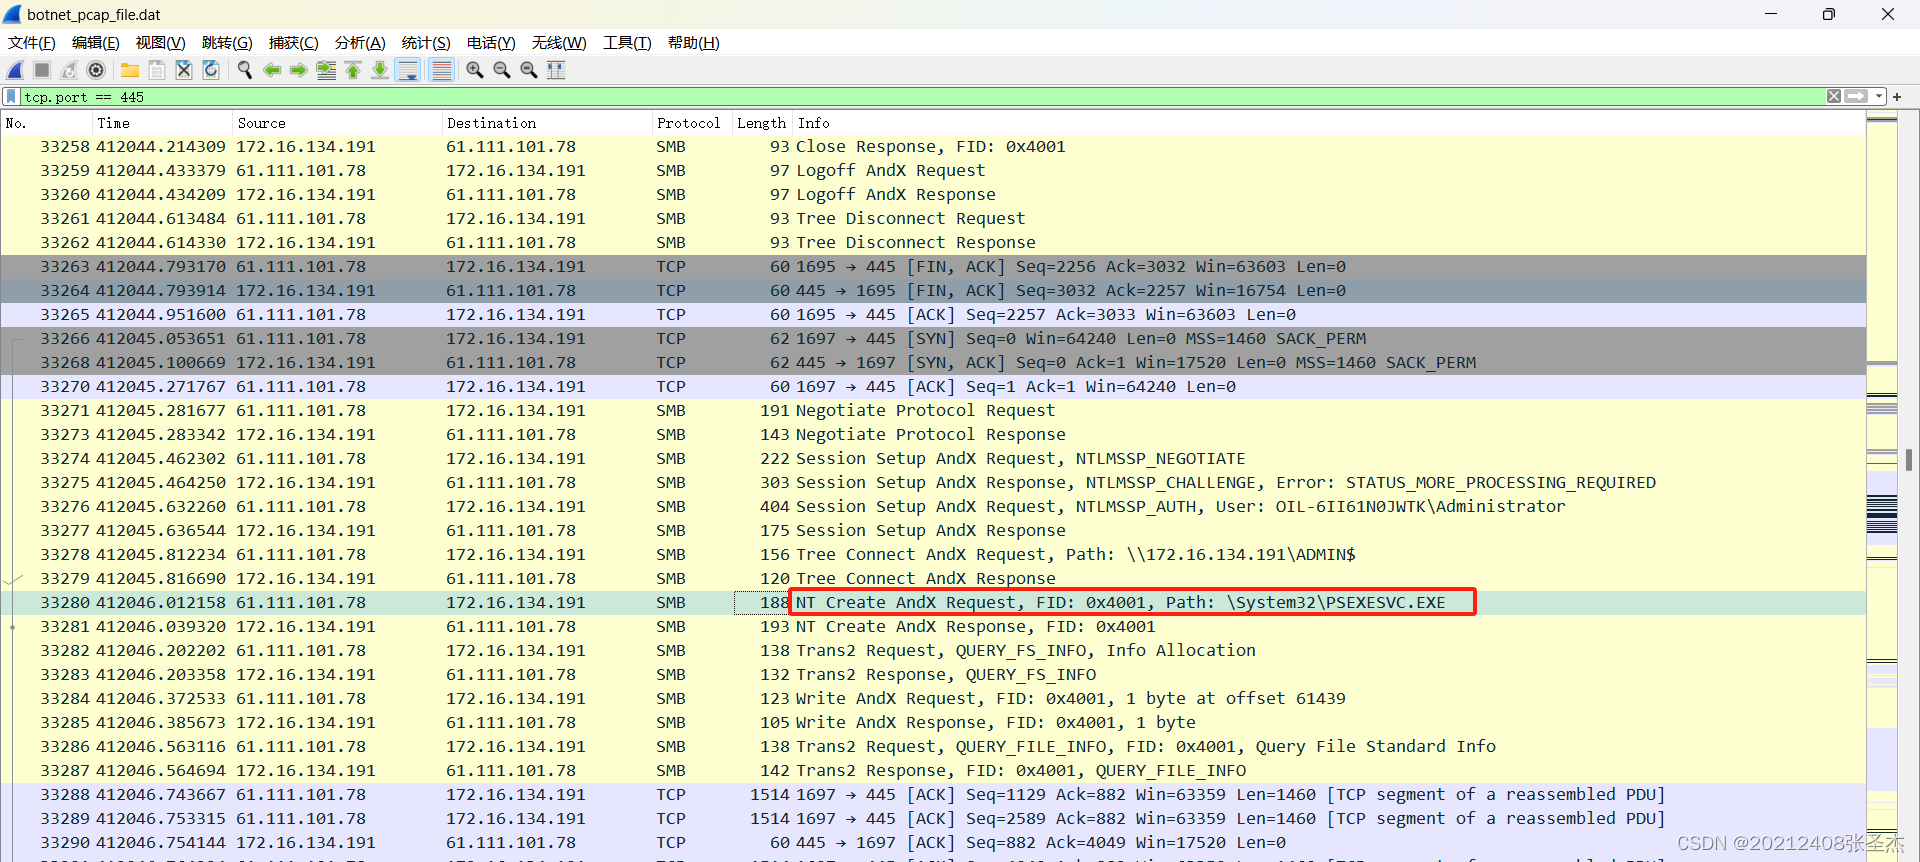
Task: Open the 视图(V) menu
Action: [161, 43]
